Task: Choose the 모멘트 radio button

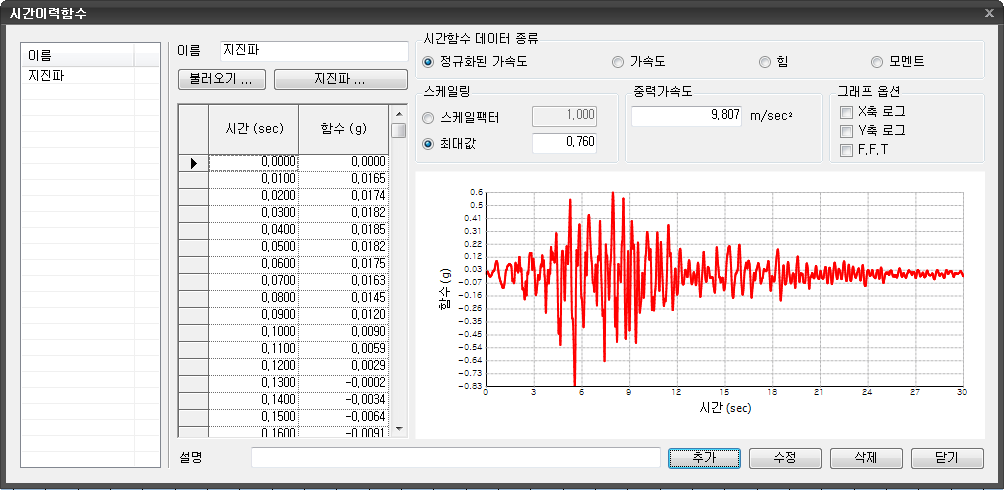Action: pyautogui.click(x=877, y=62)
